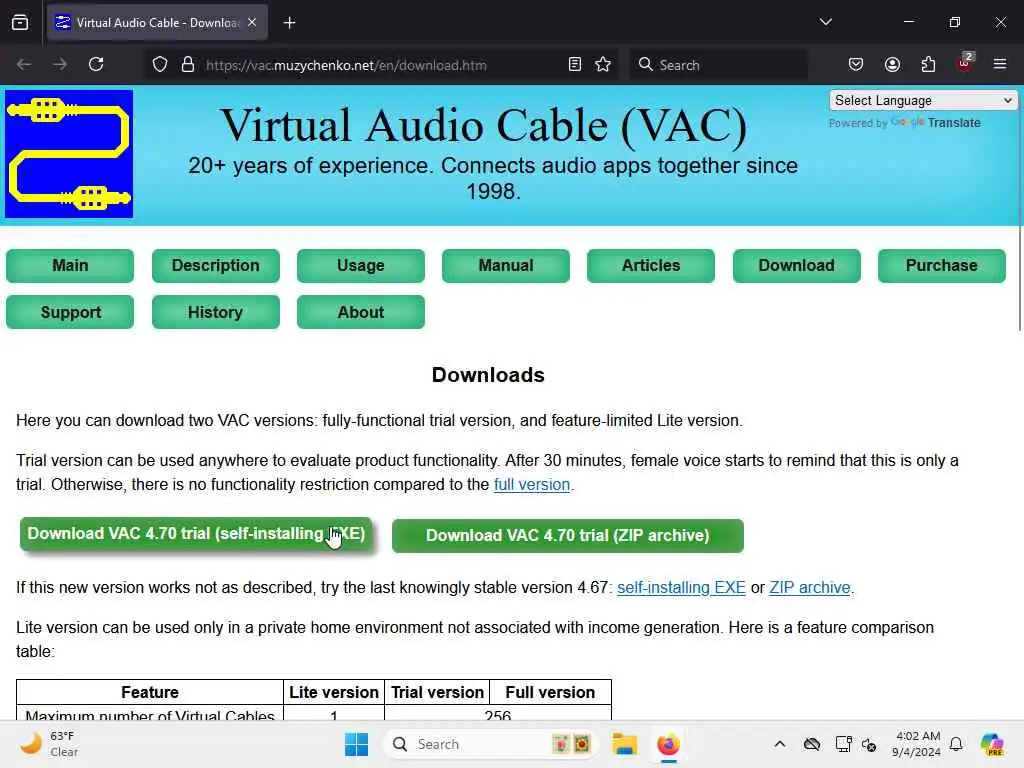This screenshot has height=768, width=1024.
Task: Click the address bar URL field
Action: [x=379, y=65]
